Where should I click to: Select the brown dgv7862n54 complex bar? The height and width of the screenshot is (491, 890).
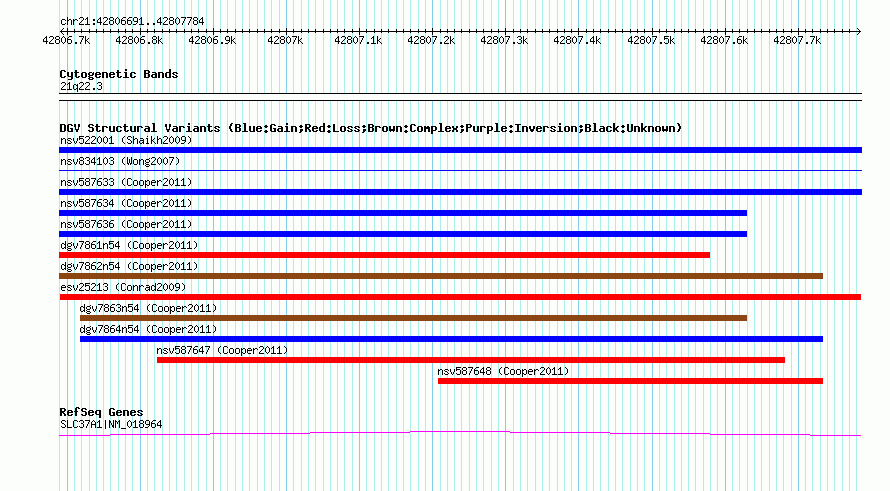click(x=441, y=276)
